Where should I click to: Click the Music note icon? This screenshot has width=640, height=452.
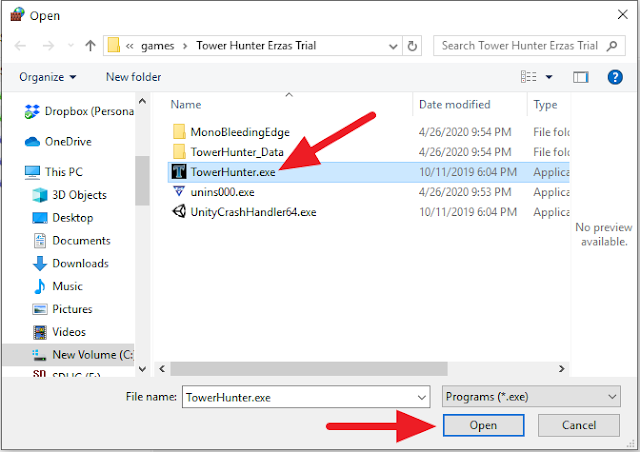(x=40, y=286)
